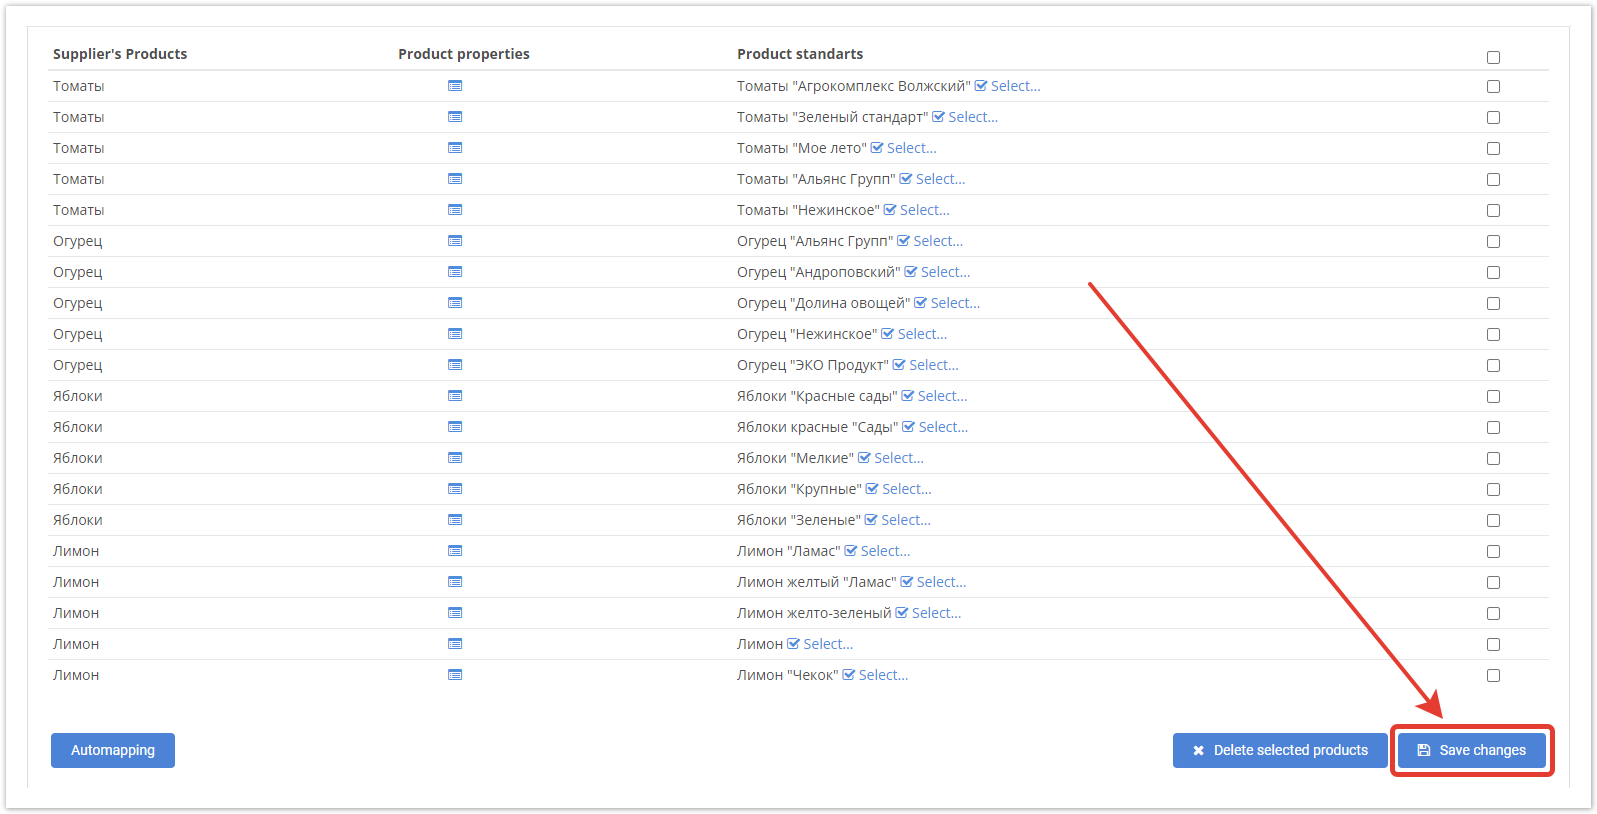Check the box for Яблоки "Зеленые"
The height and width of the screenshot is (814, 1597).
coord(1493,521)
